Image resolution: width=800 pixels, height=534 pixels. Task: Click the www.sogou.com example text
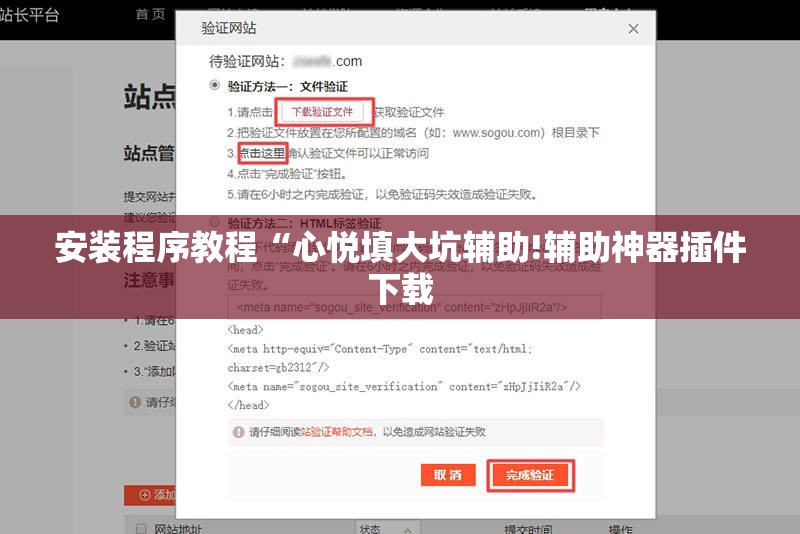[496, 133]
